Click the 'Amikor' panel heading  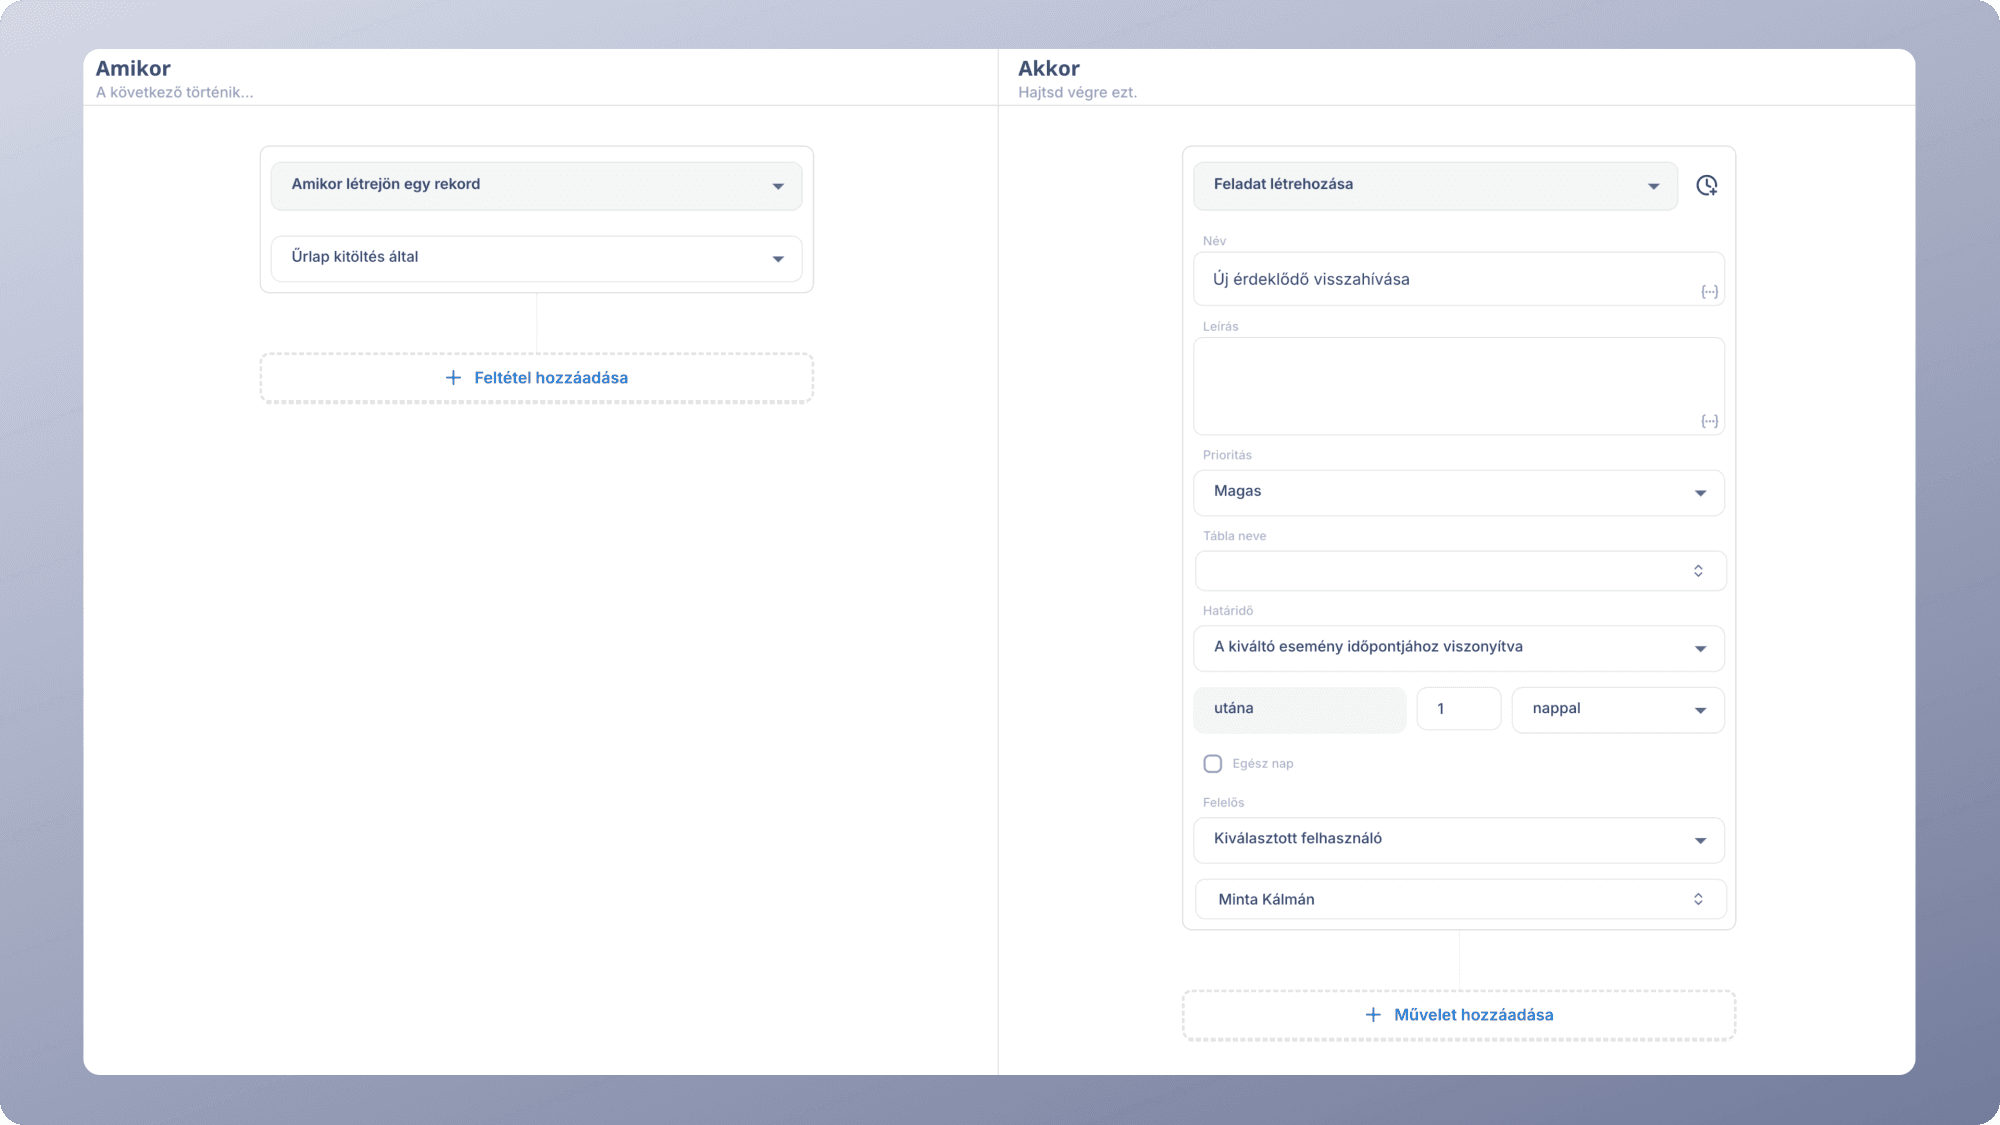pyautogui.click(x=133, y=68)
